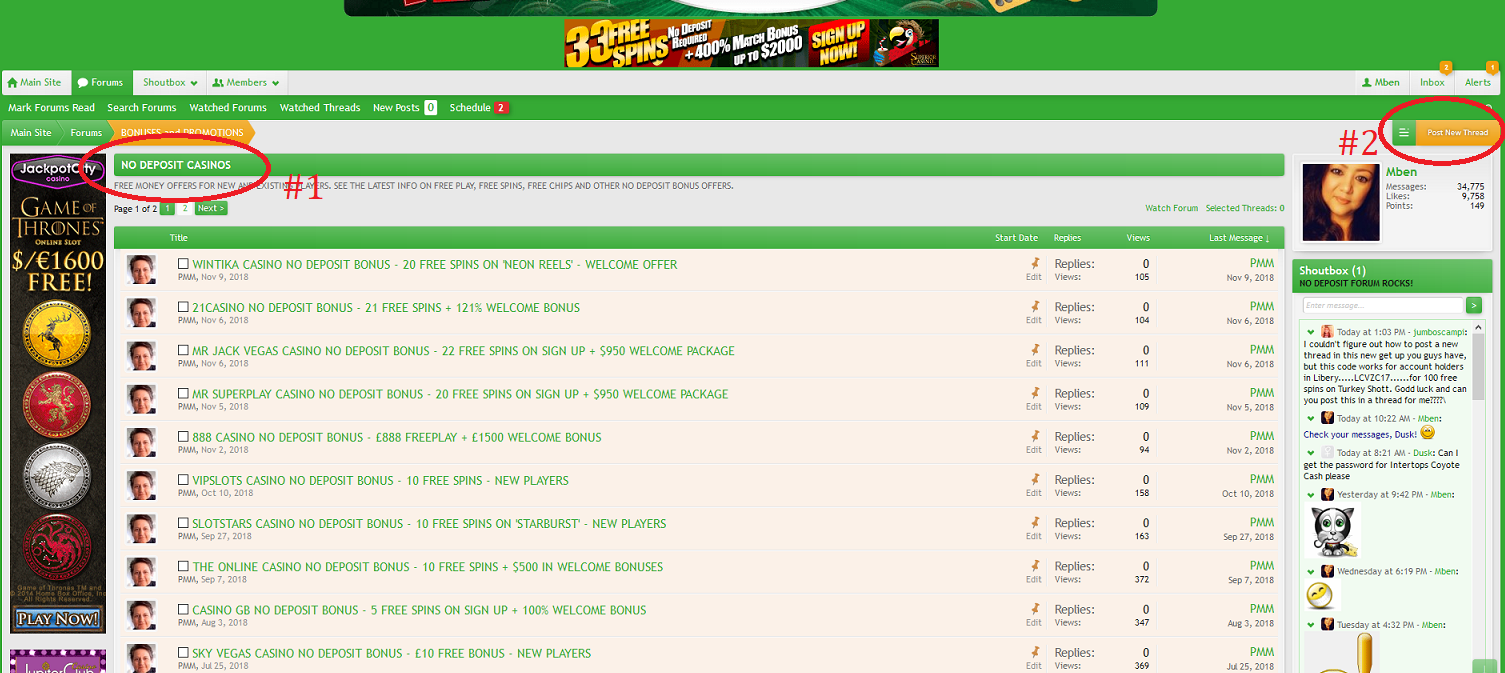The width and height of the screenshot is (1505, 673).
Task: Click the Inbox notification badge showing 2
Action: pyautogui.click(x=1445, y=67)
